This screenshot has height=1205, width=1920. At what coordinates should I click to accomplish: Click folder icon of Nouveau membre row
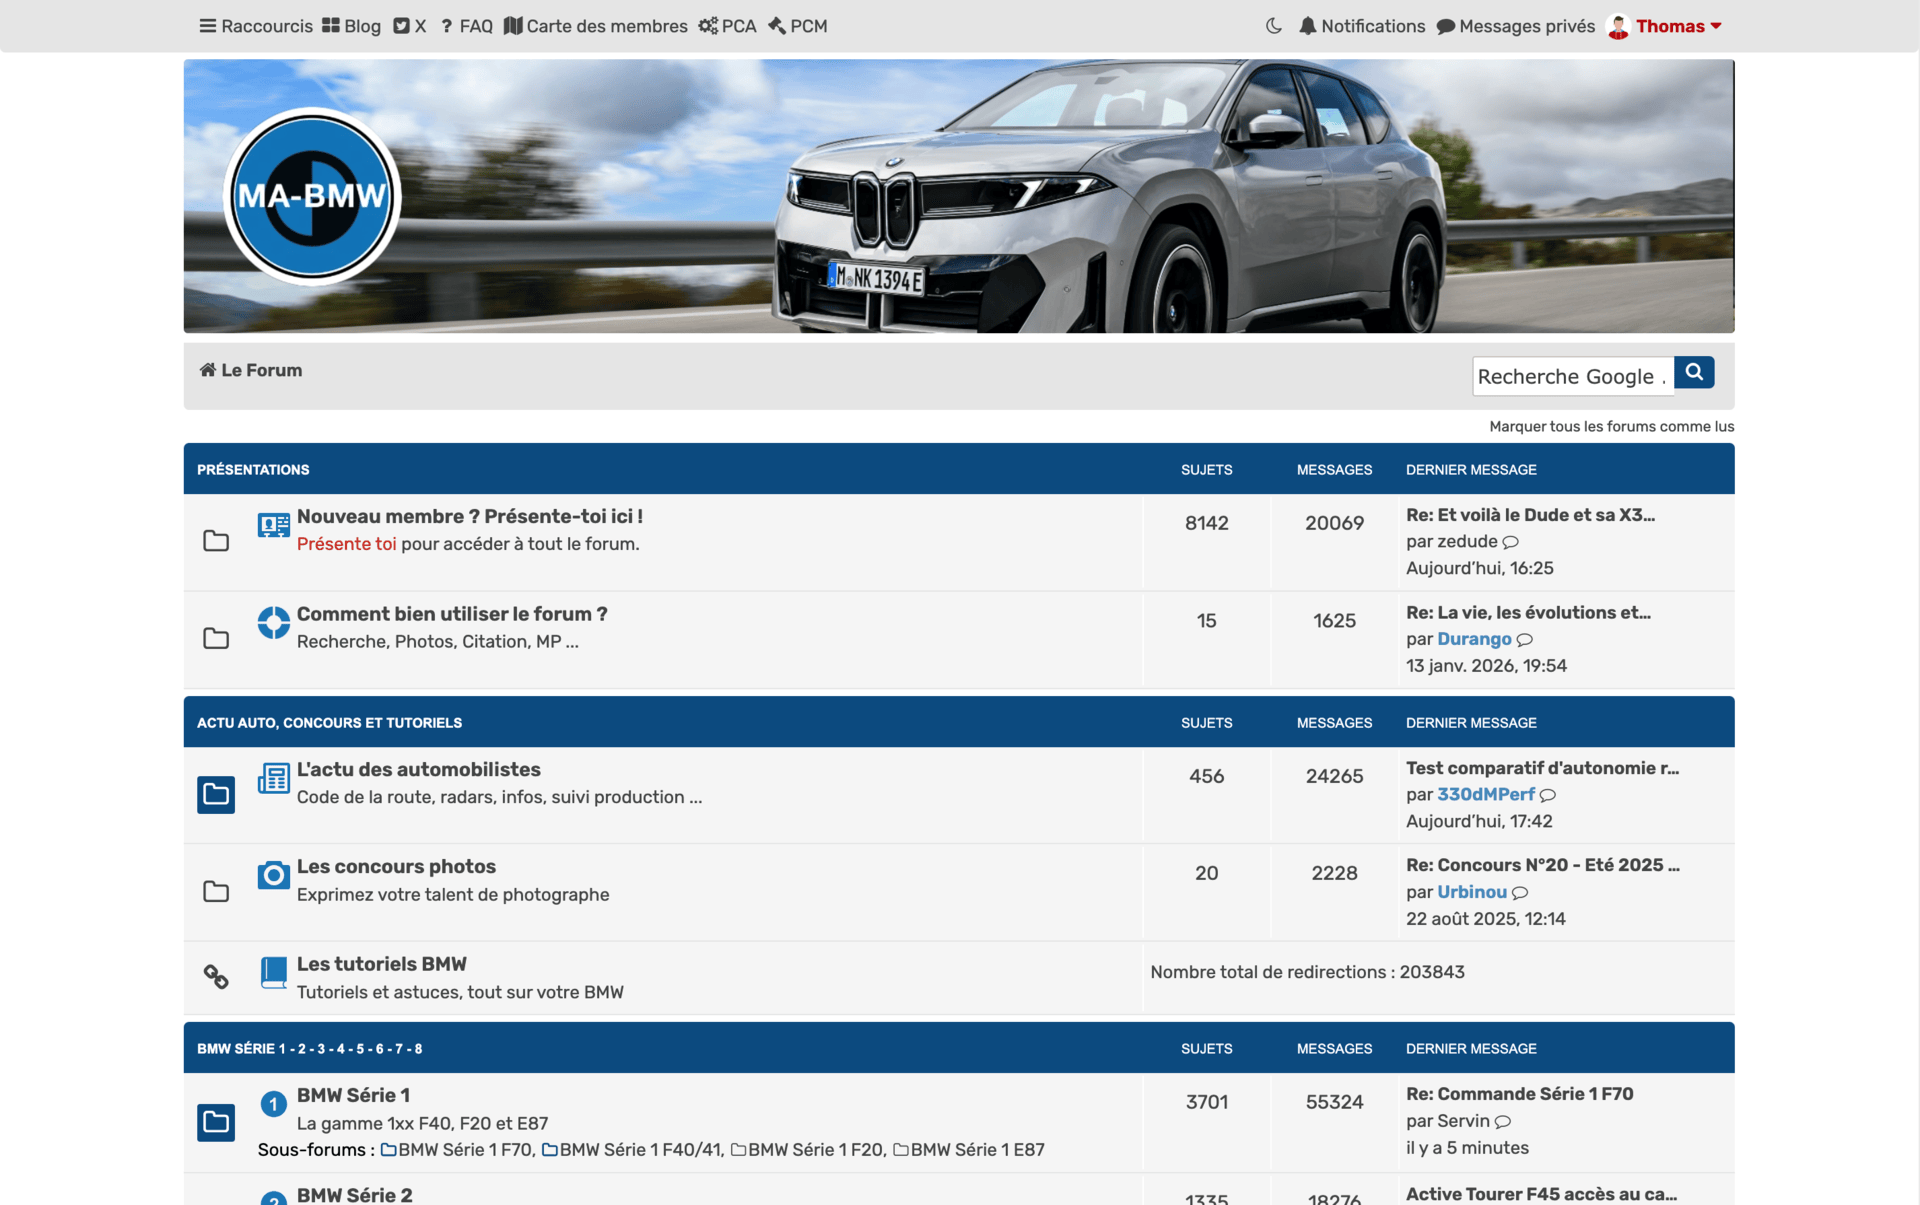216,541
